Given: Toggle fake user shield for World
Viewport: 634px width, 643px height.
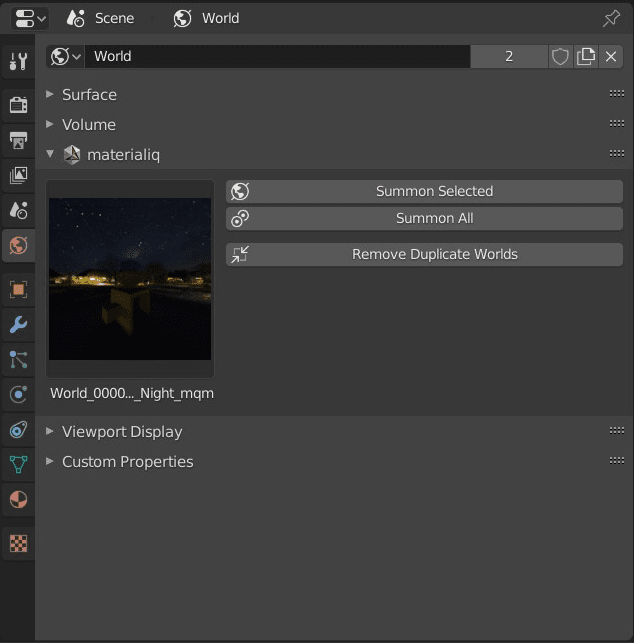Looking at the screenshot, I should 560,57.
